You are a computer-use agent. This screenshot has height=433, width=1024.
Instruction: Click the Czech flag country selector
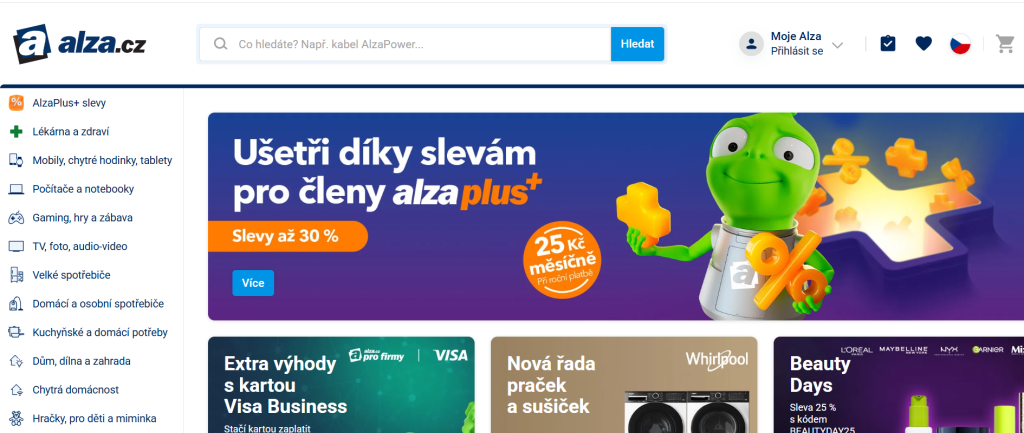[960, 44]
